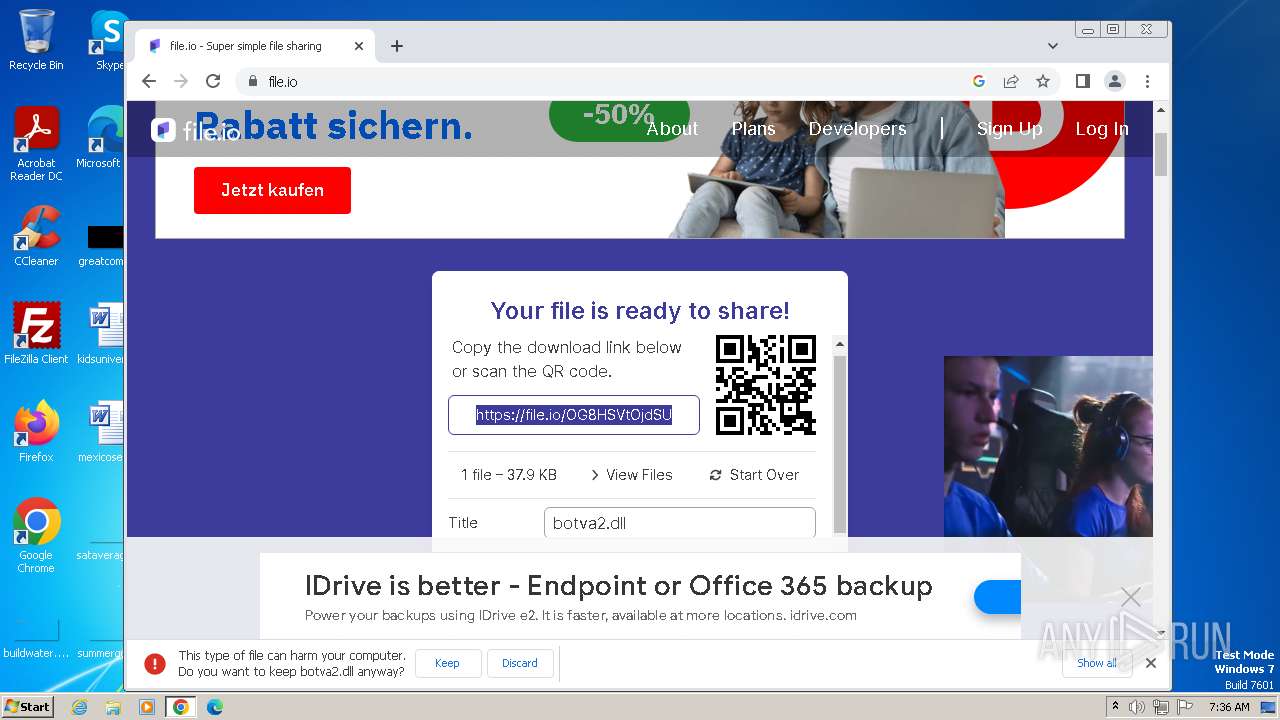This screenshot has height=720, width=1280.
Task: Click the Title field botva2.dll
Action: coord(680,523)
